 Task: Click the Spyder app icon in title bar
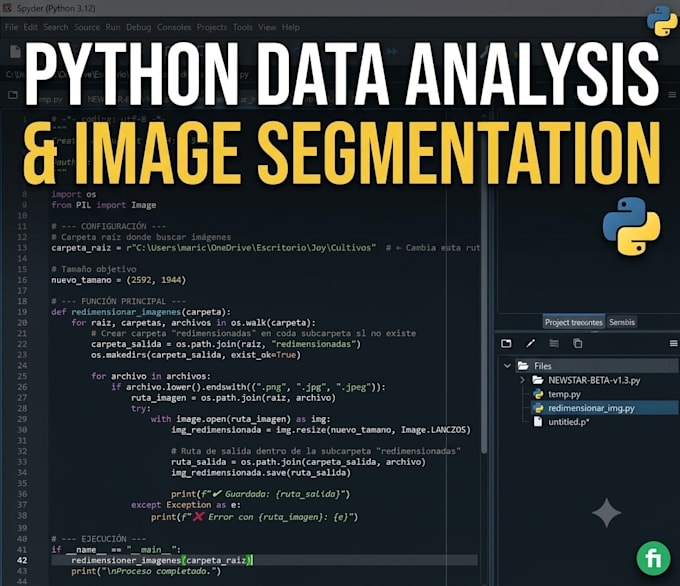click(7, 8)
